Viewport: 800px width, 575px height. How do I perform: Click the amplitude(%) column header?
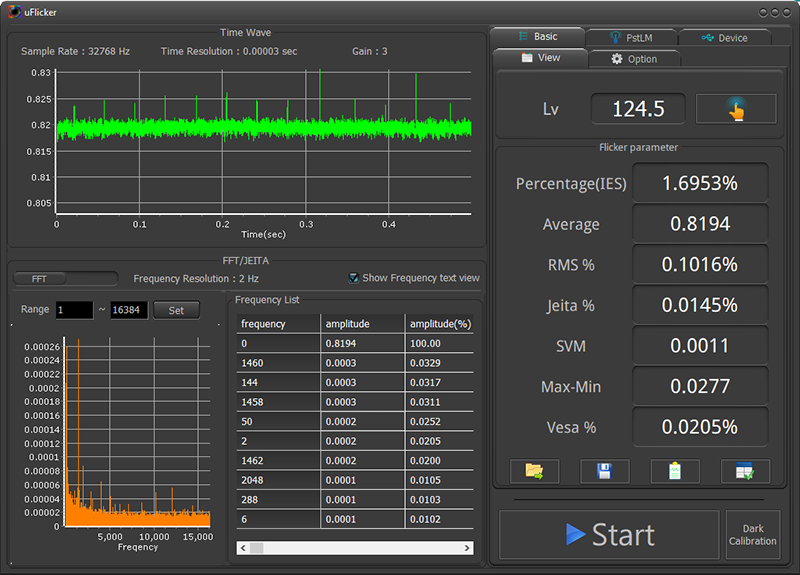point(439,324)
